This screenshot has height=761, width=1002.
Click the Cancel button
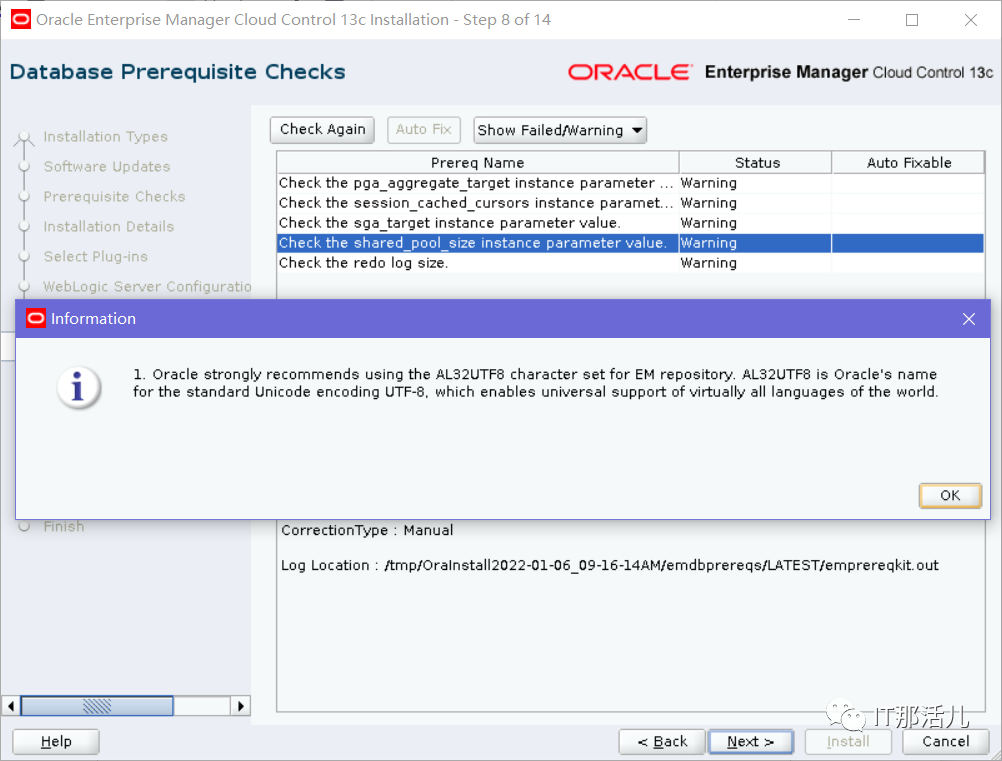(x=946, y=742)
